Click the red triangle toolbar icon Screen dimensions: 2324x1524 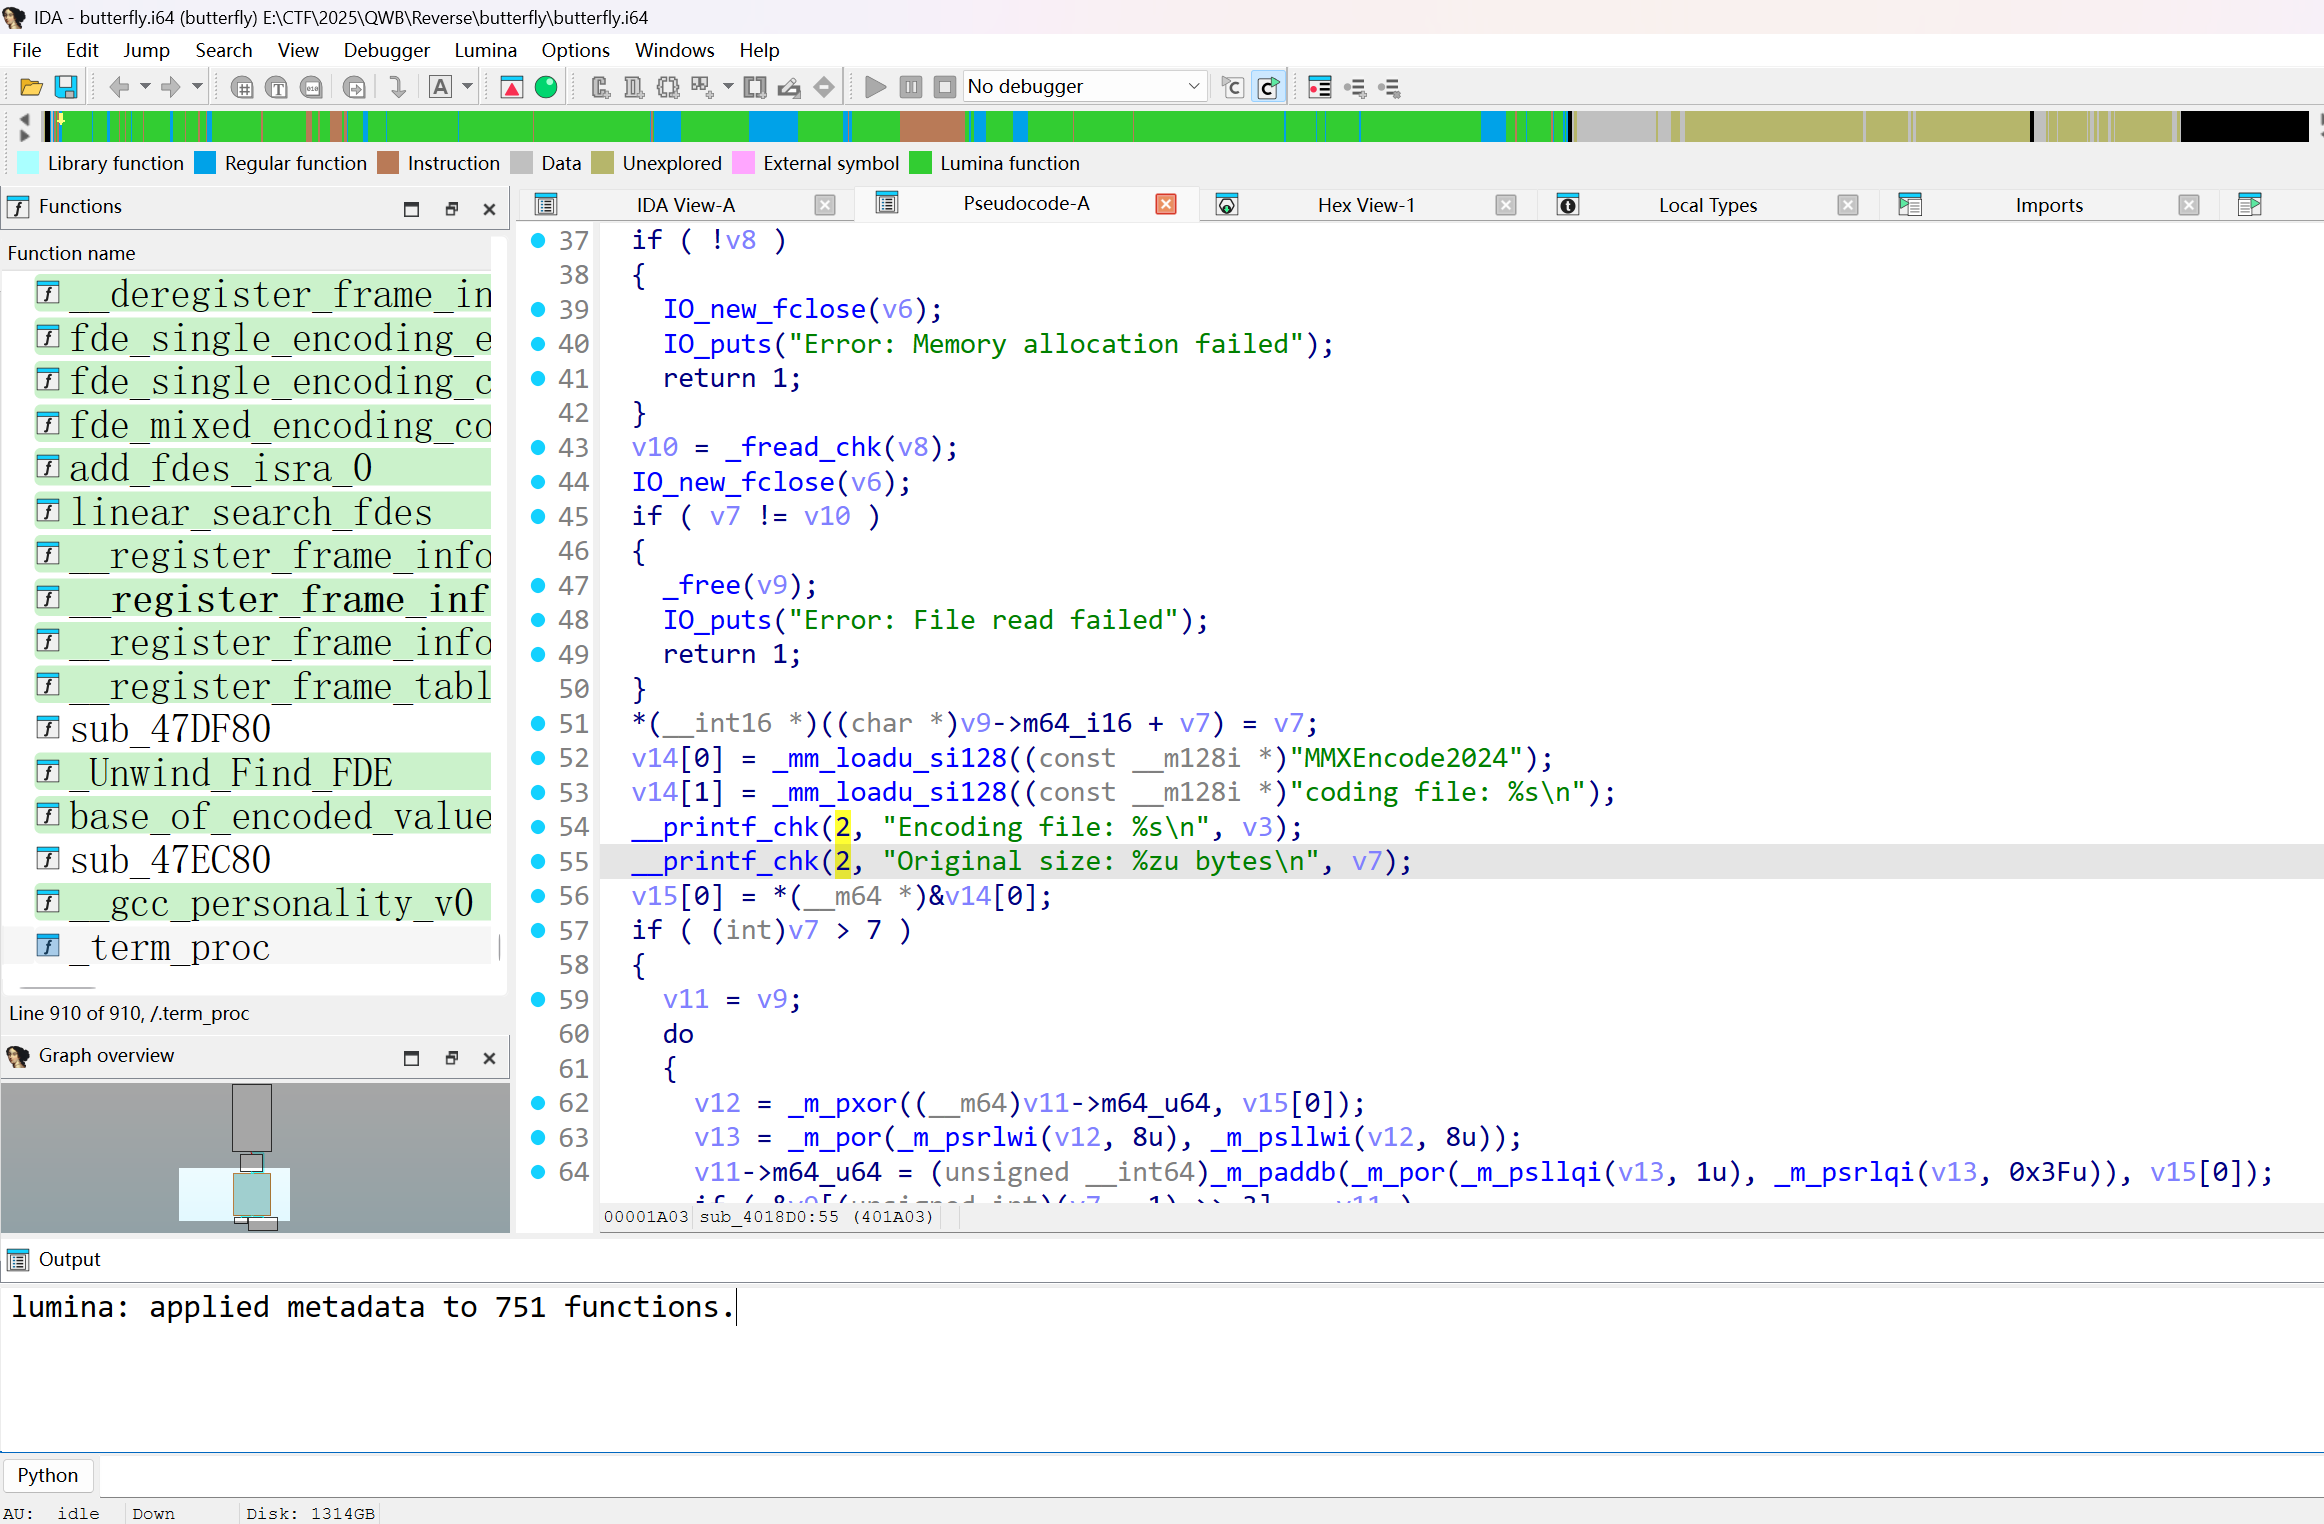[x=511, y=87]
